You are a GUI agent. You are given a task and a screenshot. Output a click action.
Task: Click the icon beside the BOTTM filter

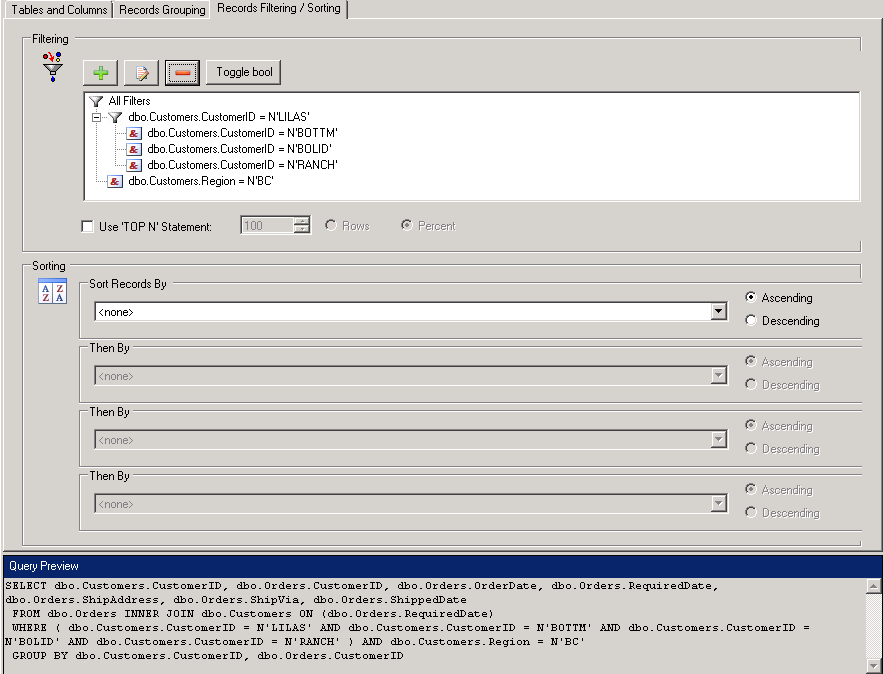coord(135,133)
